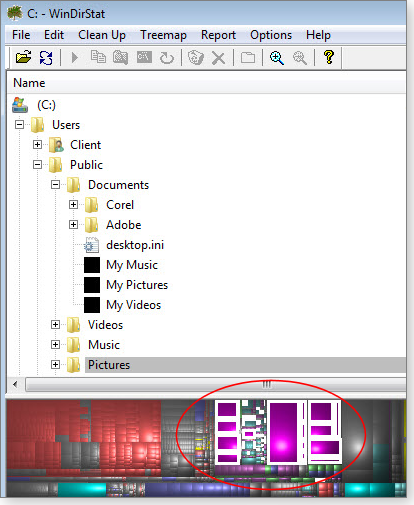Open the Edit menu
The height and width of the screenshot is (505, 414).
click(x=54, y=35)
